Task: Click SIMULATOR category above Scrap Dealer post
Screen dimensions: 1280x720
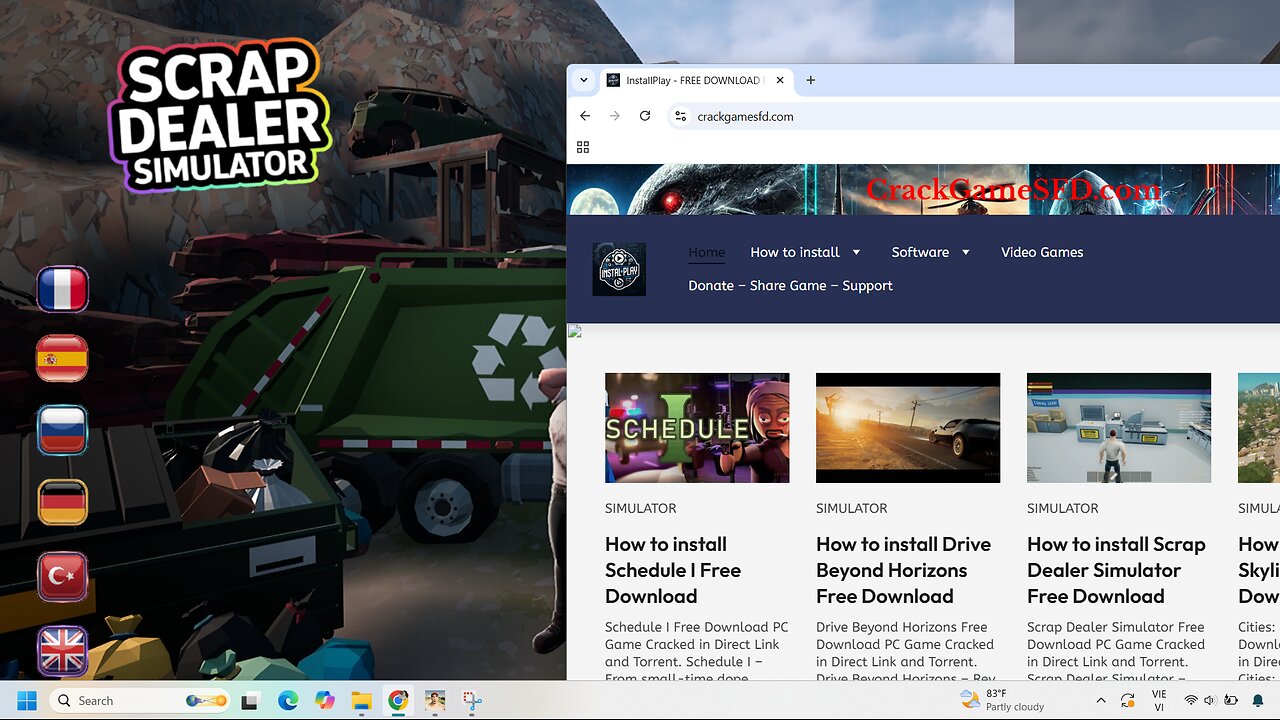Action: 1063,508
